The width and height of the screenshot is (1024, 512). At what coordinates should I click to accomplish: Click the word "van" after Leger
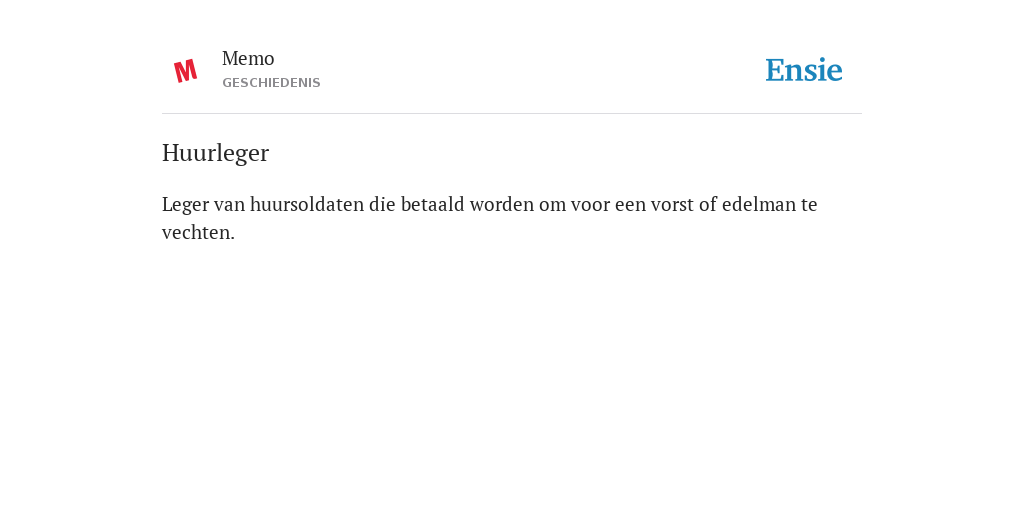pos(229,204)
